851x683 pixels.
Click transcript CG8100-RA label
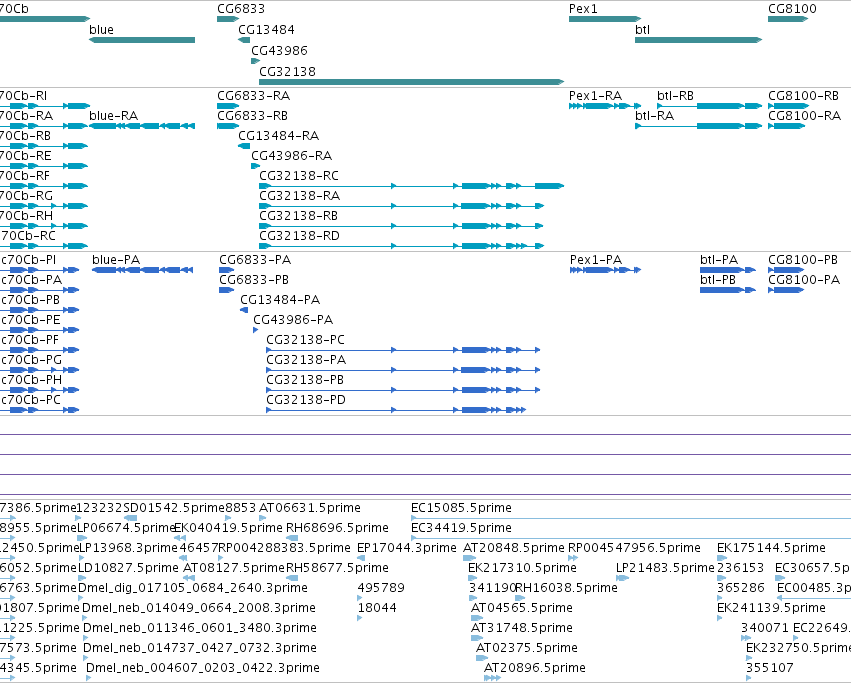click(x=804, y=116)
